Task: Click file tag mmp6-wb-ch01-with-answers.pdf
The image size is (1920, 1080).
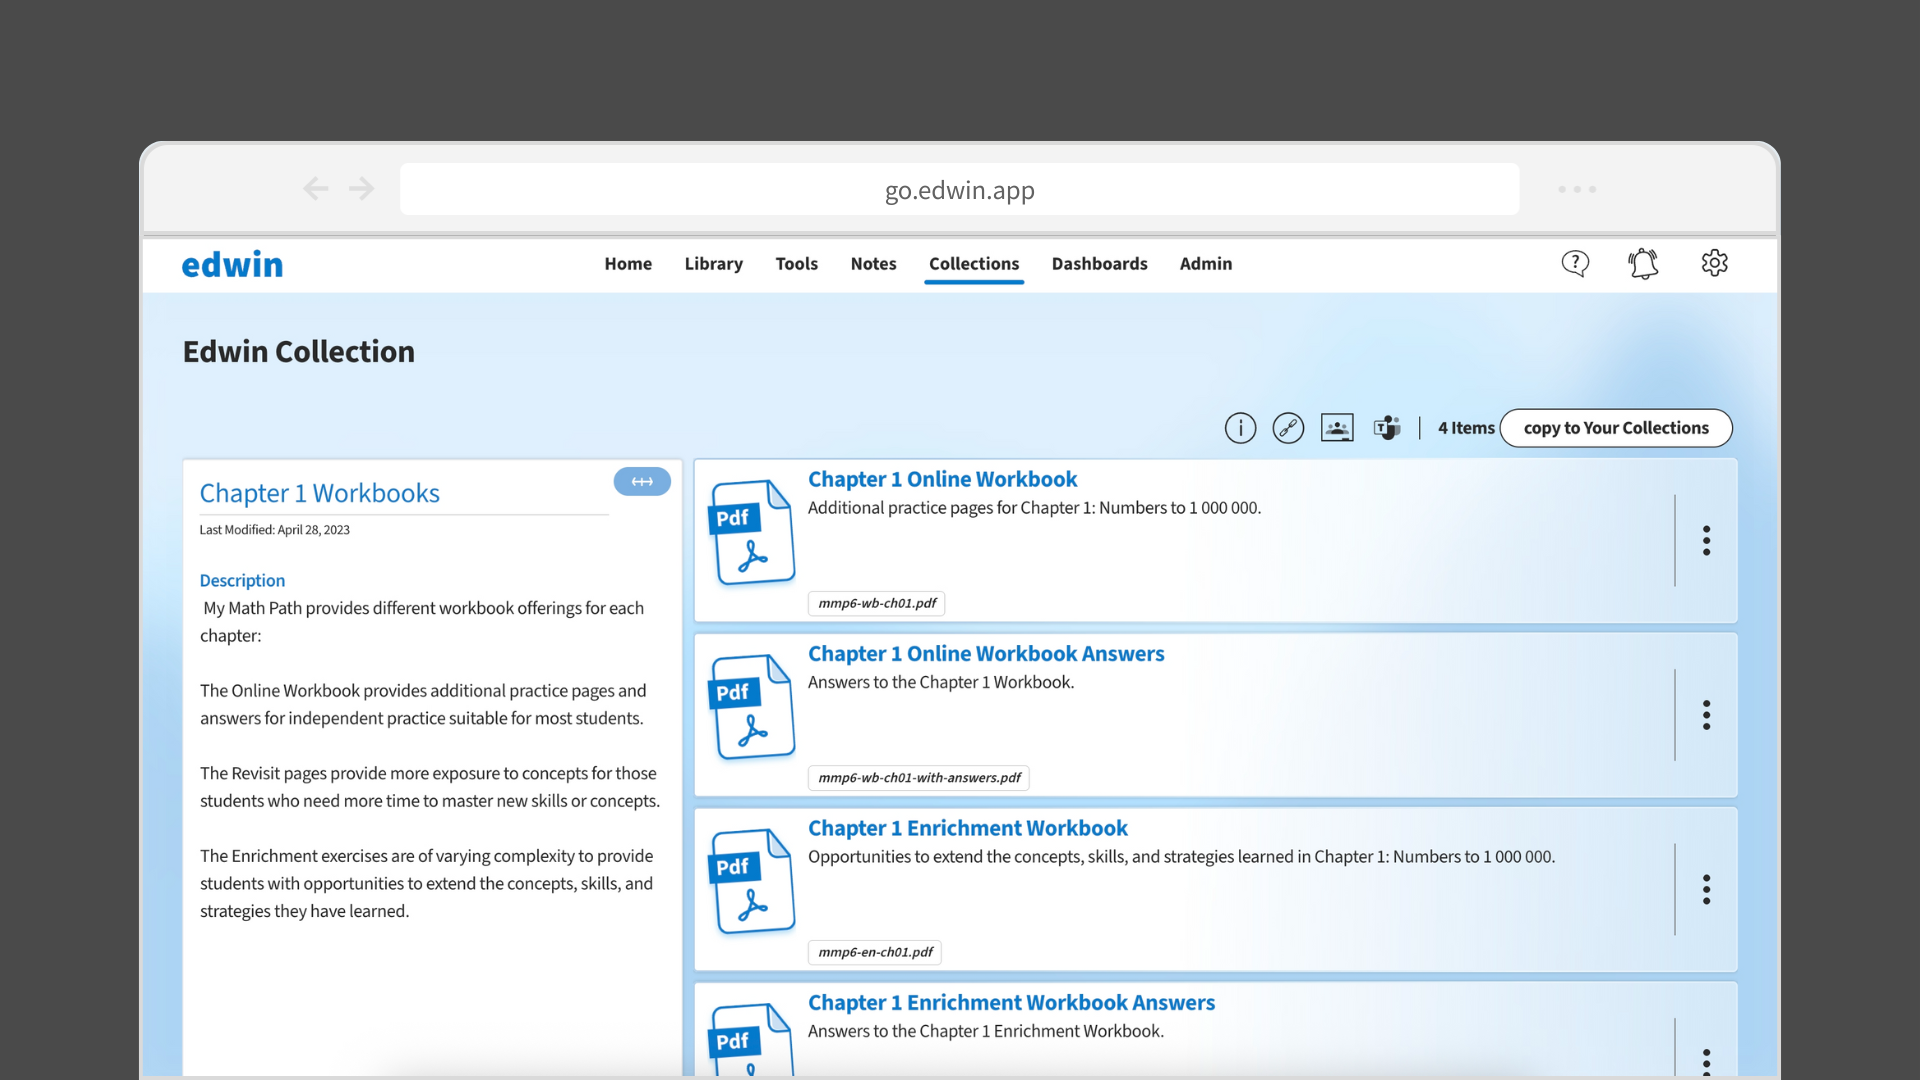Action: tap(919, 777)
